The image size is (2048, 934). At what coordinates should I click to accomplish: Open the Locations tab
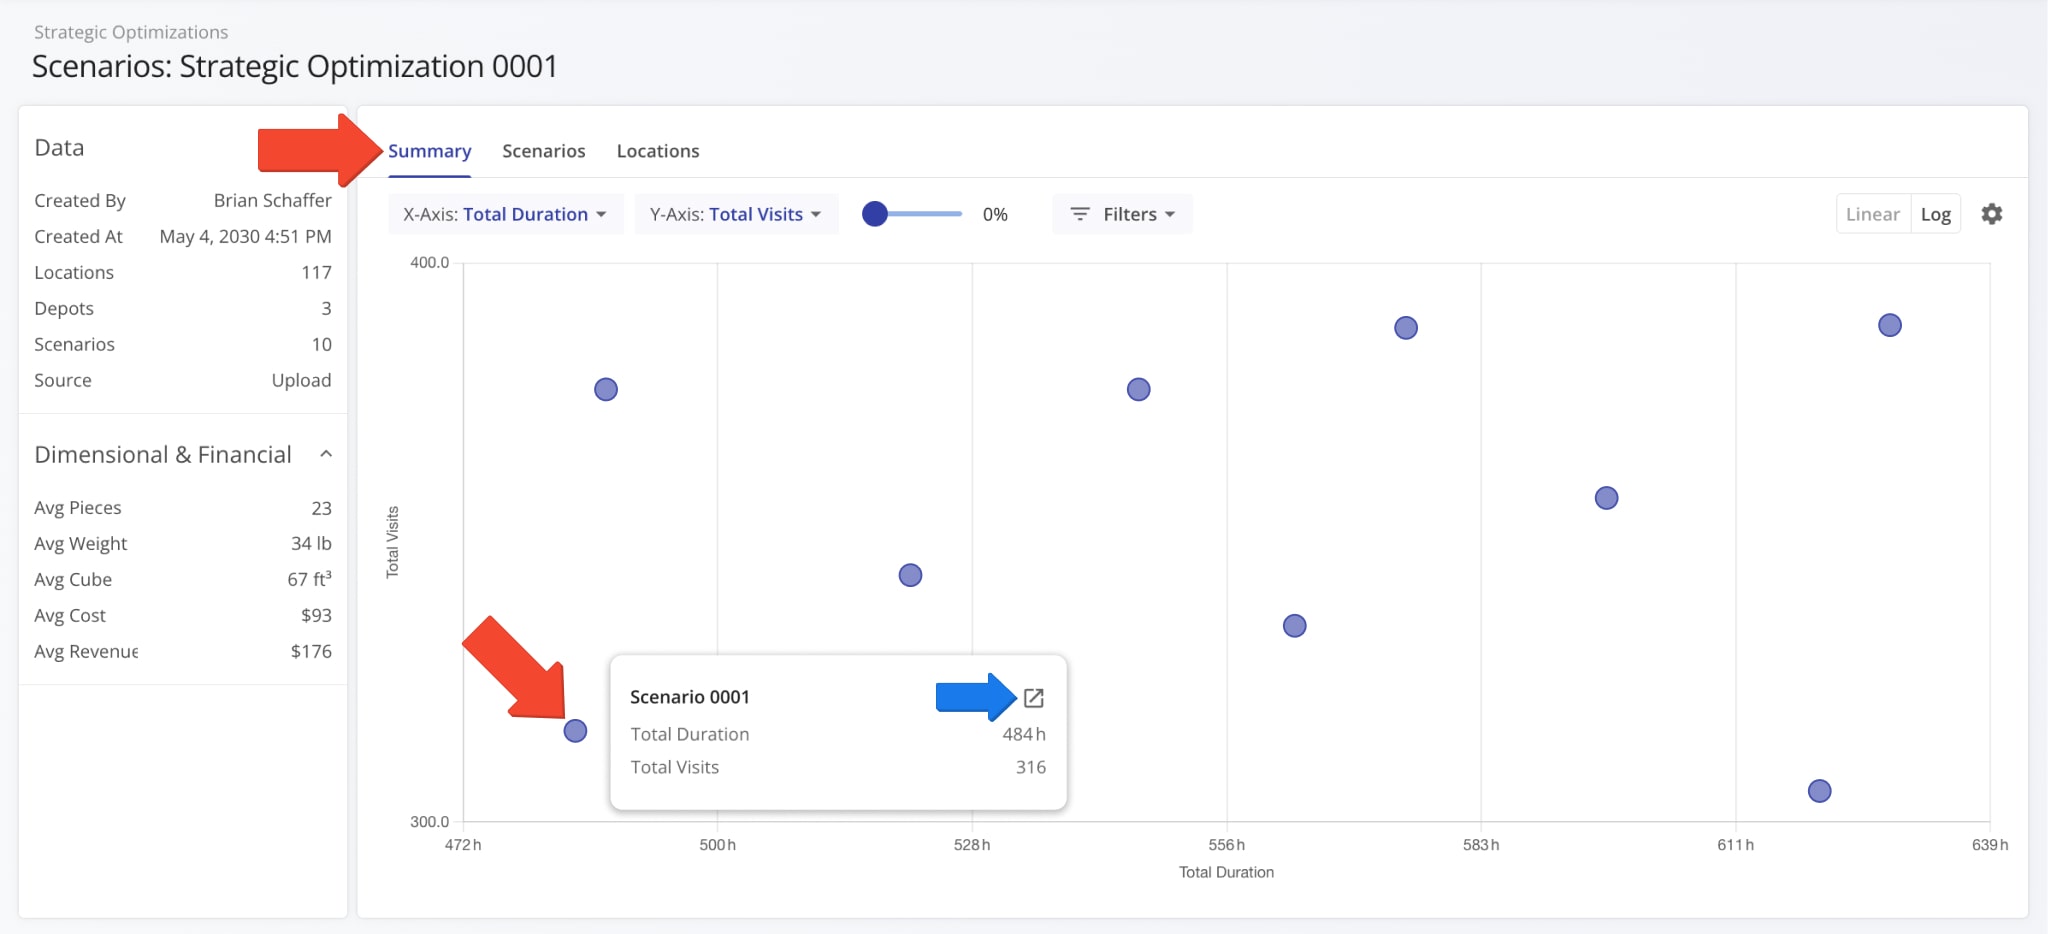657,151
